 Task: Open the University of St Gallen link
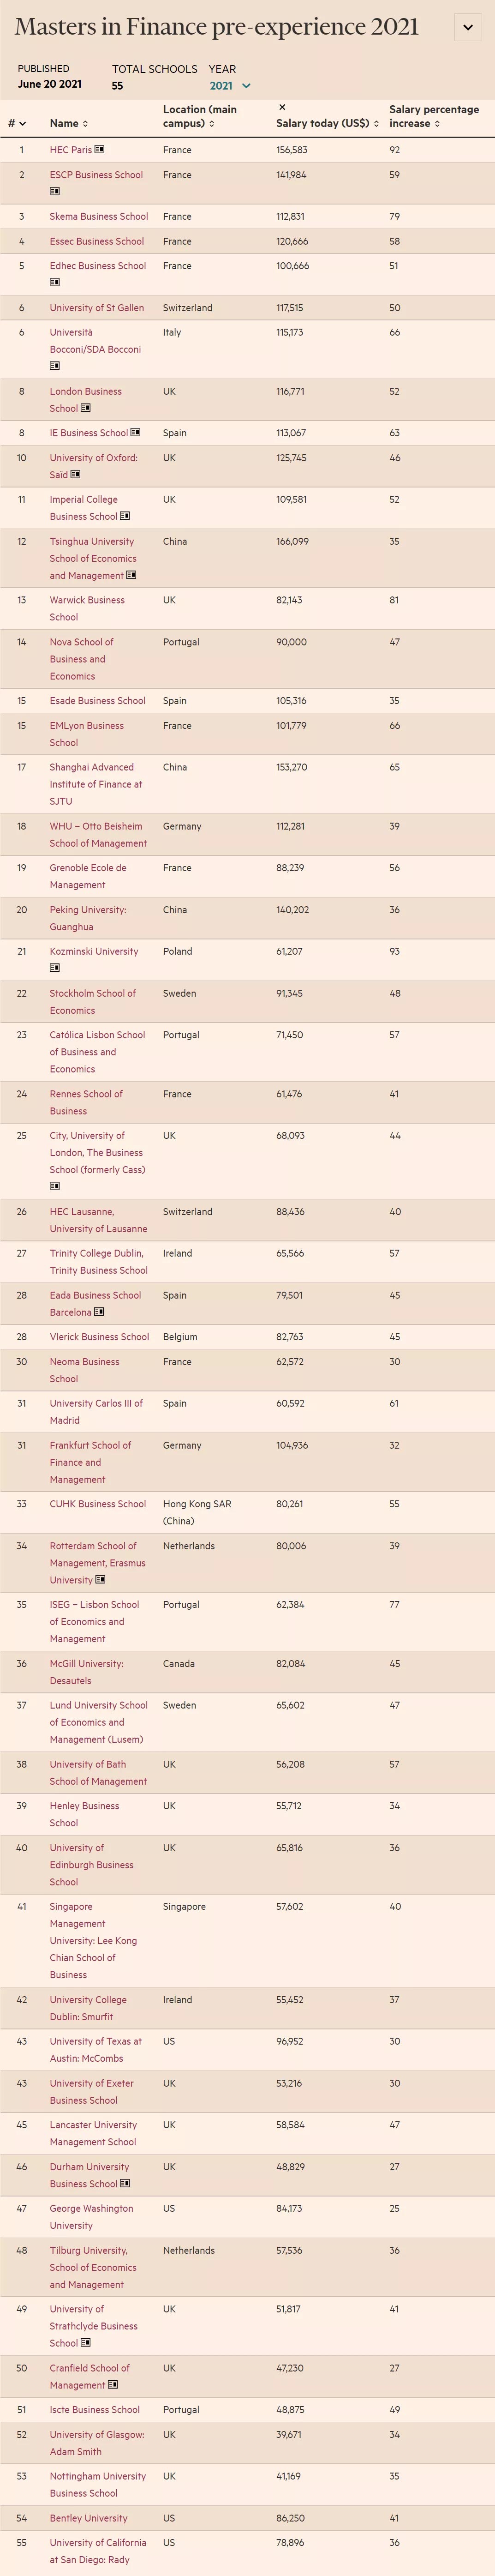point(97,308)
